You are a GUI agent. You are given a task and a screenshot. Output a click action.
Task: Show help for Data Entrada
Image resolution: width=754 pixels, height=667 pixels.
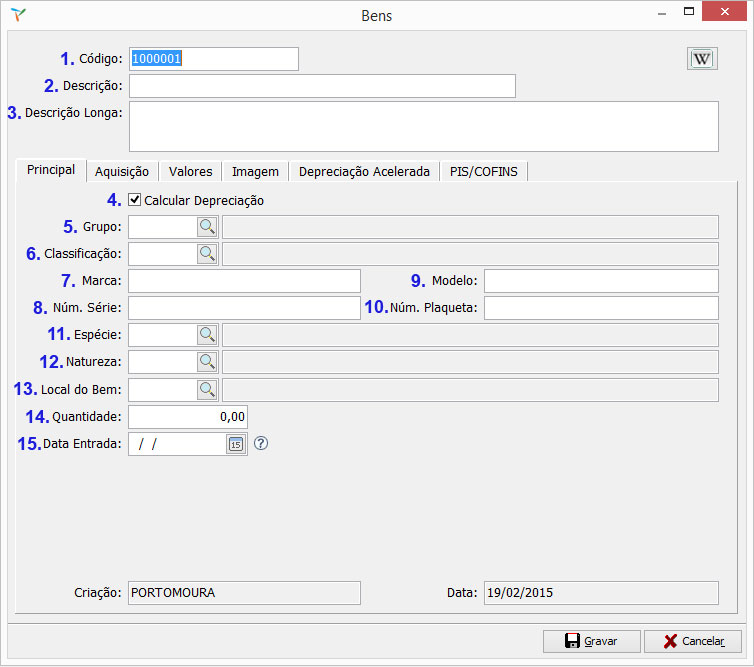point(261,443)
